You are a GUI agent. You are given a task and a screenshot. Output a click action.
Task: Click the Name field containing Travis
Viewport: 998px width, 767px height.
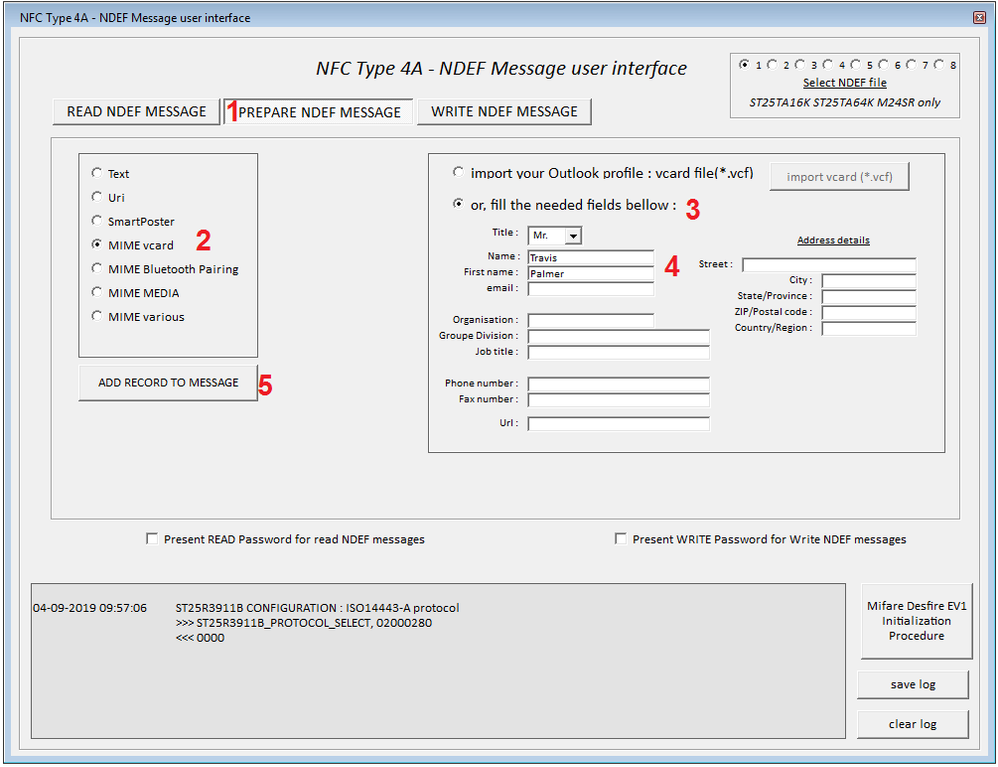(591, 257)
